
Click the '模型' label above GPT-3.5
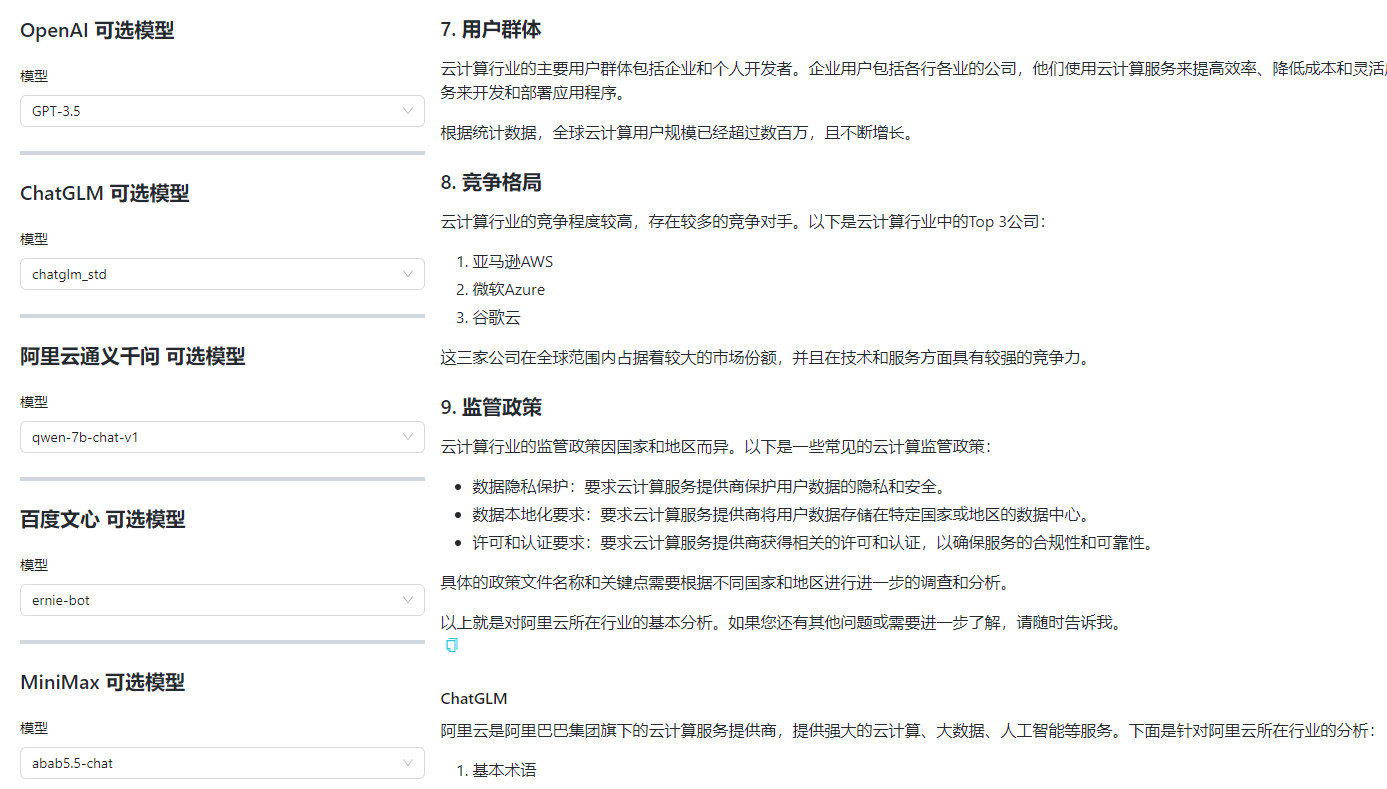pyautogui.click(x=34, y=76)
